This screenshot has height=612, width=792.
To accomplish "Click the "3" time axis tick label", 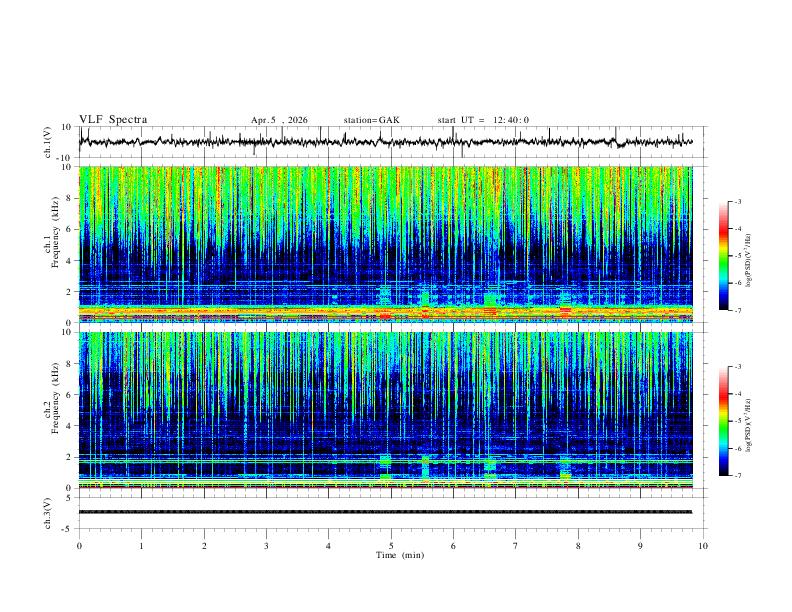I will pos(266,546).
